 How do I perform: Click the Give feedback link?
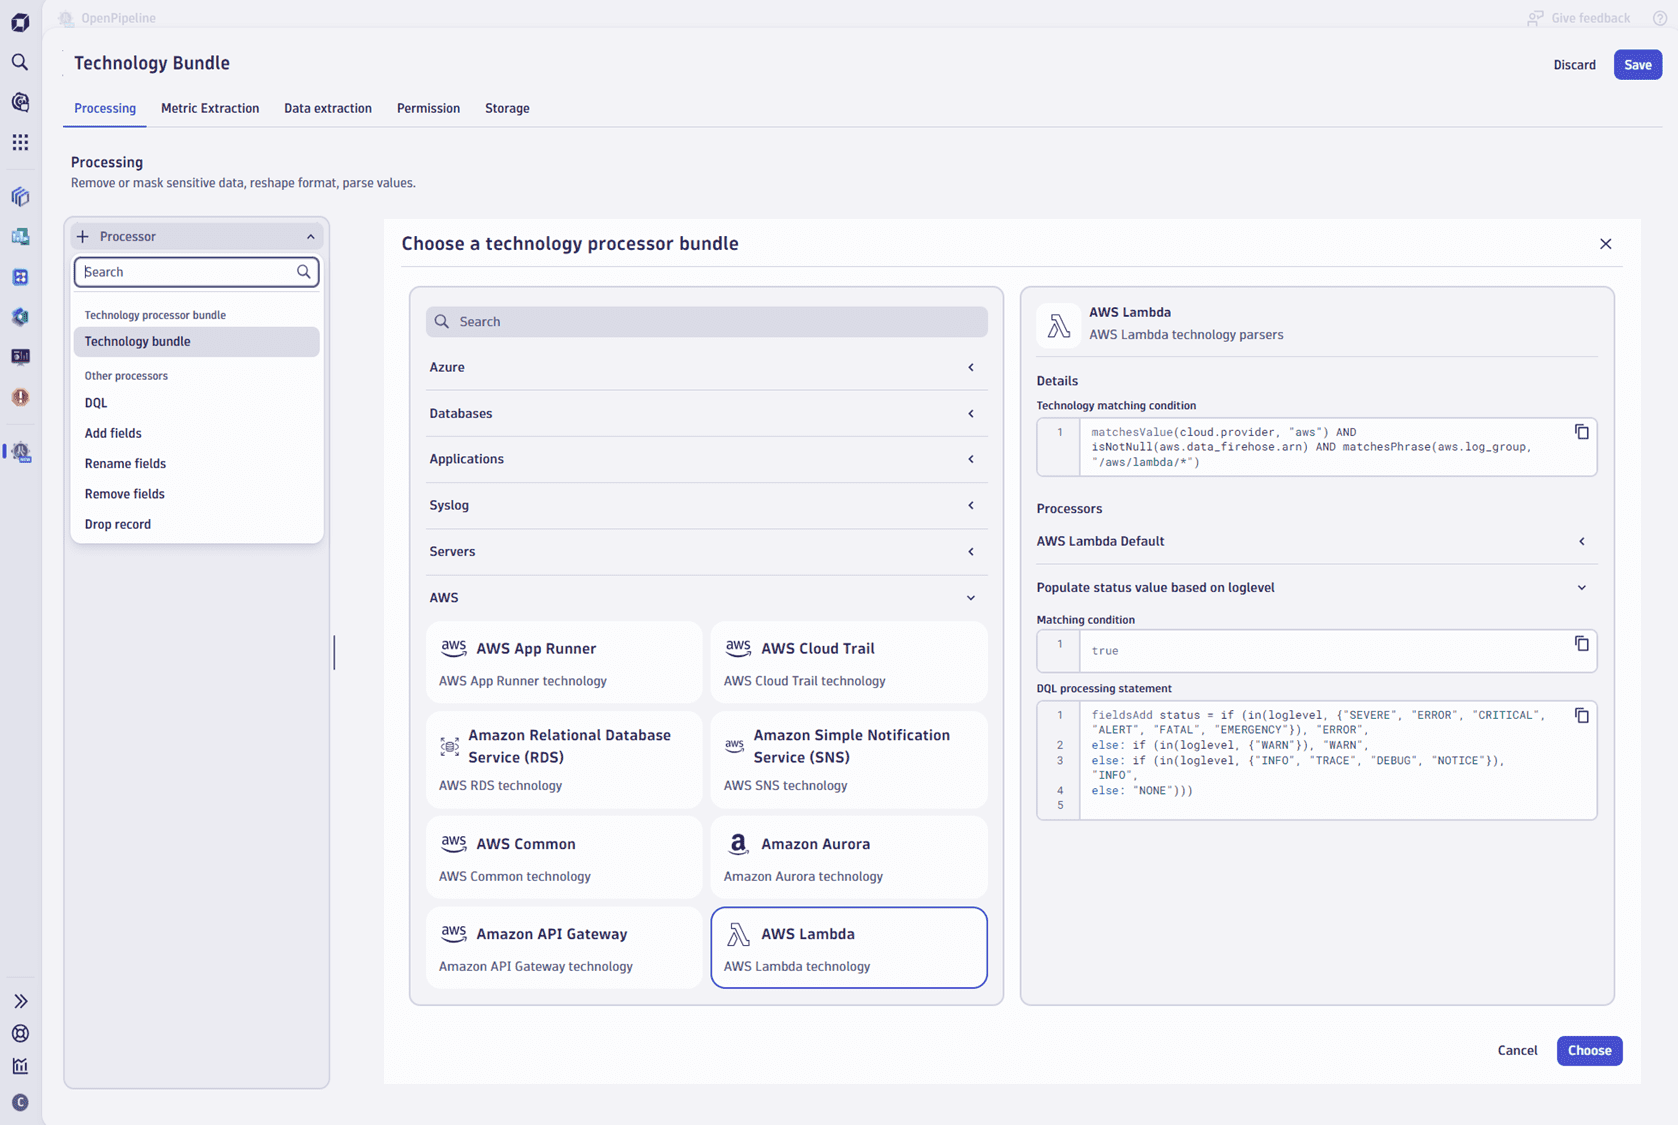click(x=1590, y=18)
